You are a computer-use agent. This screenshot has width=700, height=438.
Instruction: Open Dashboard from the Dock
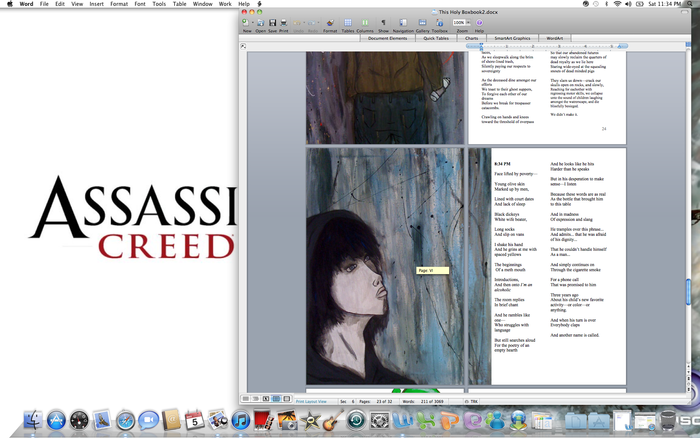click(79, 420)
